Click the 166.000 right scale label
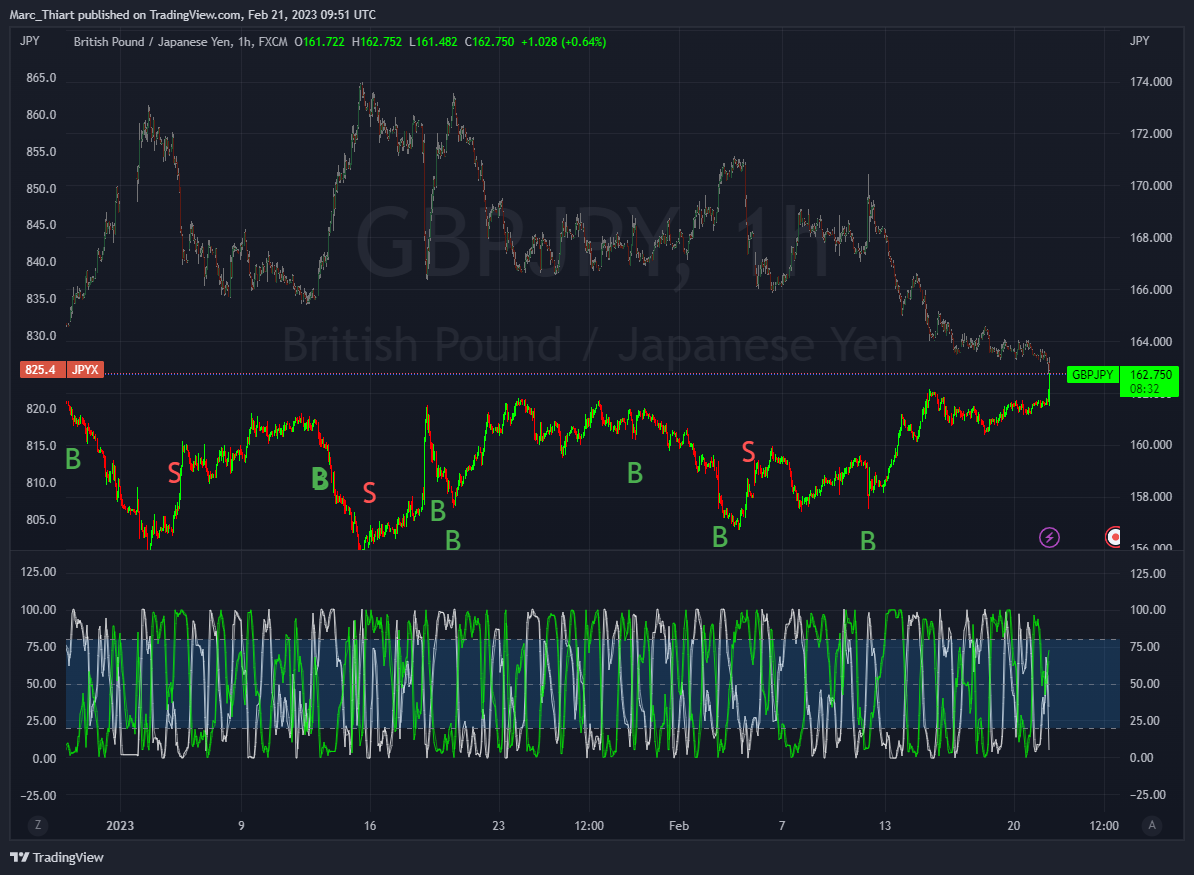 point(1151,290)
